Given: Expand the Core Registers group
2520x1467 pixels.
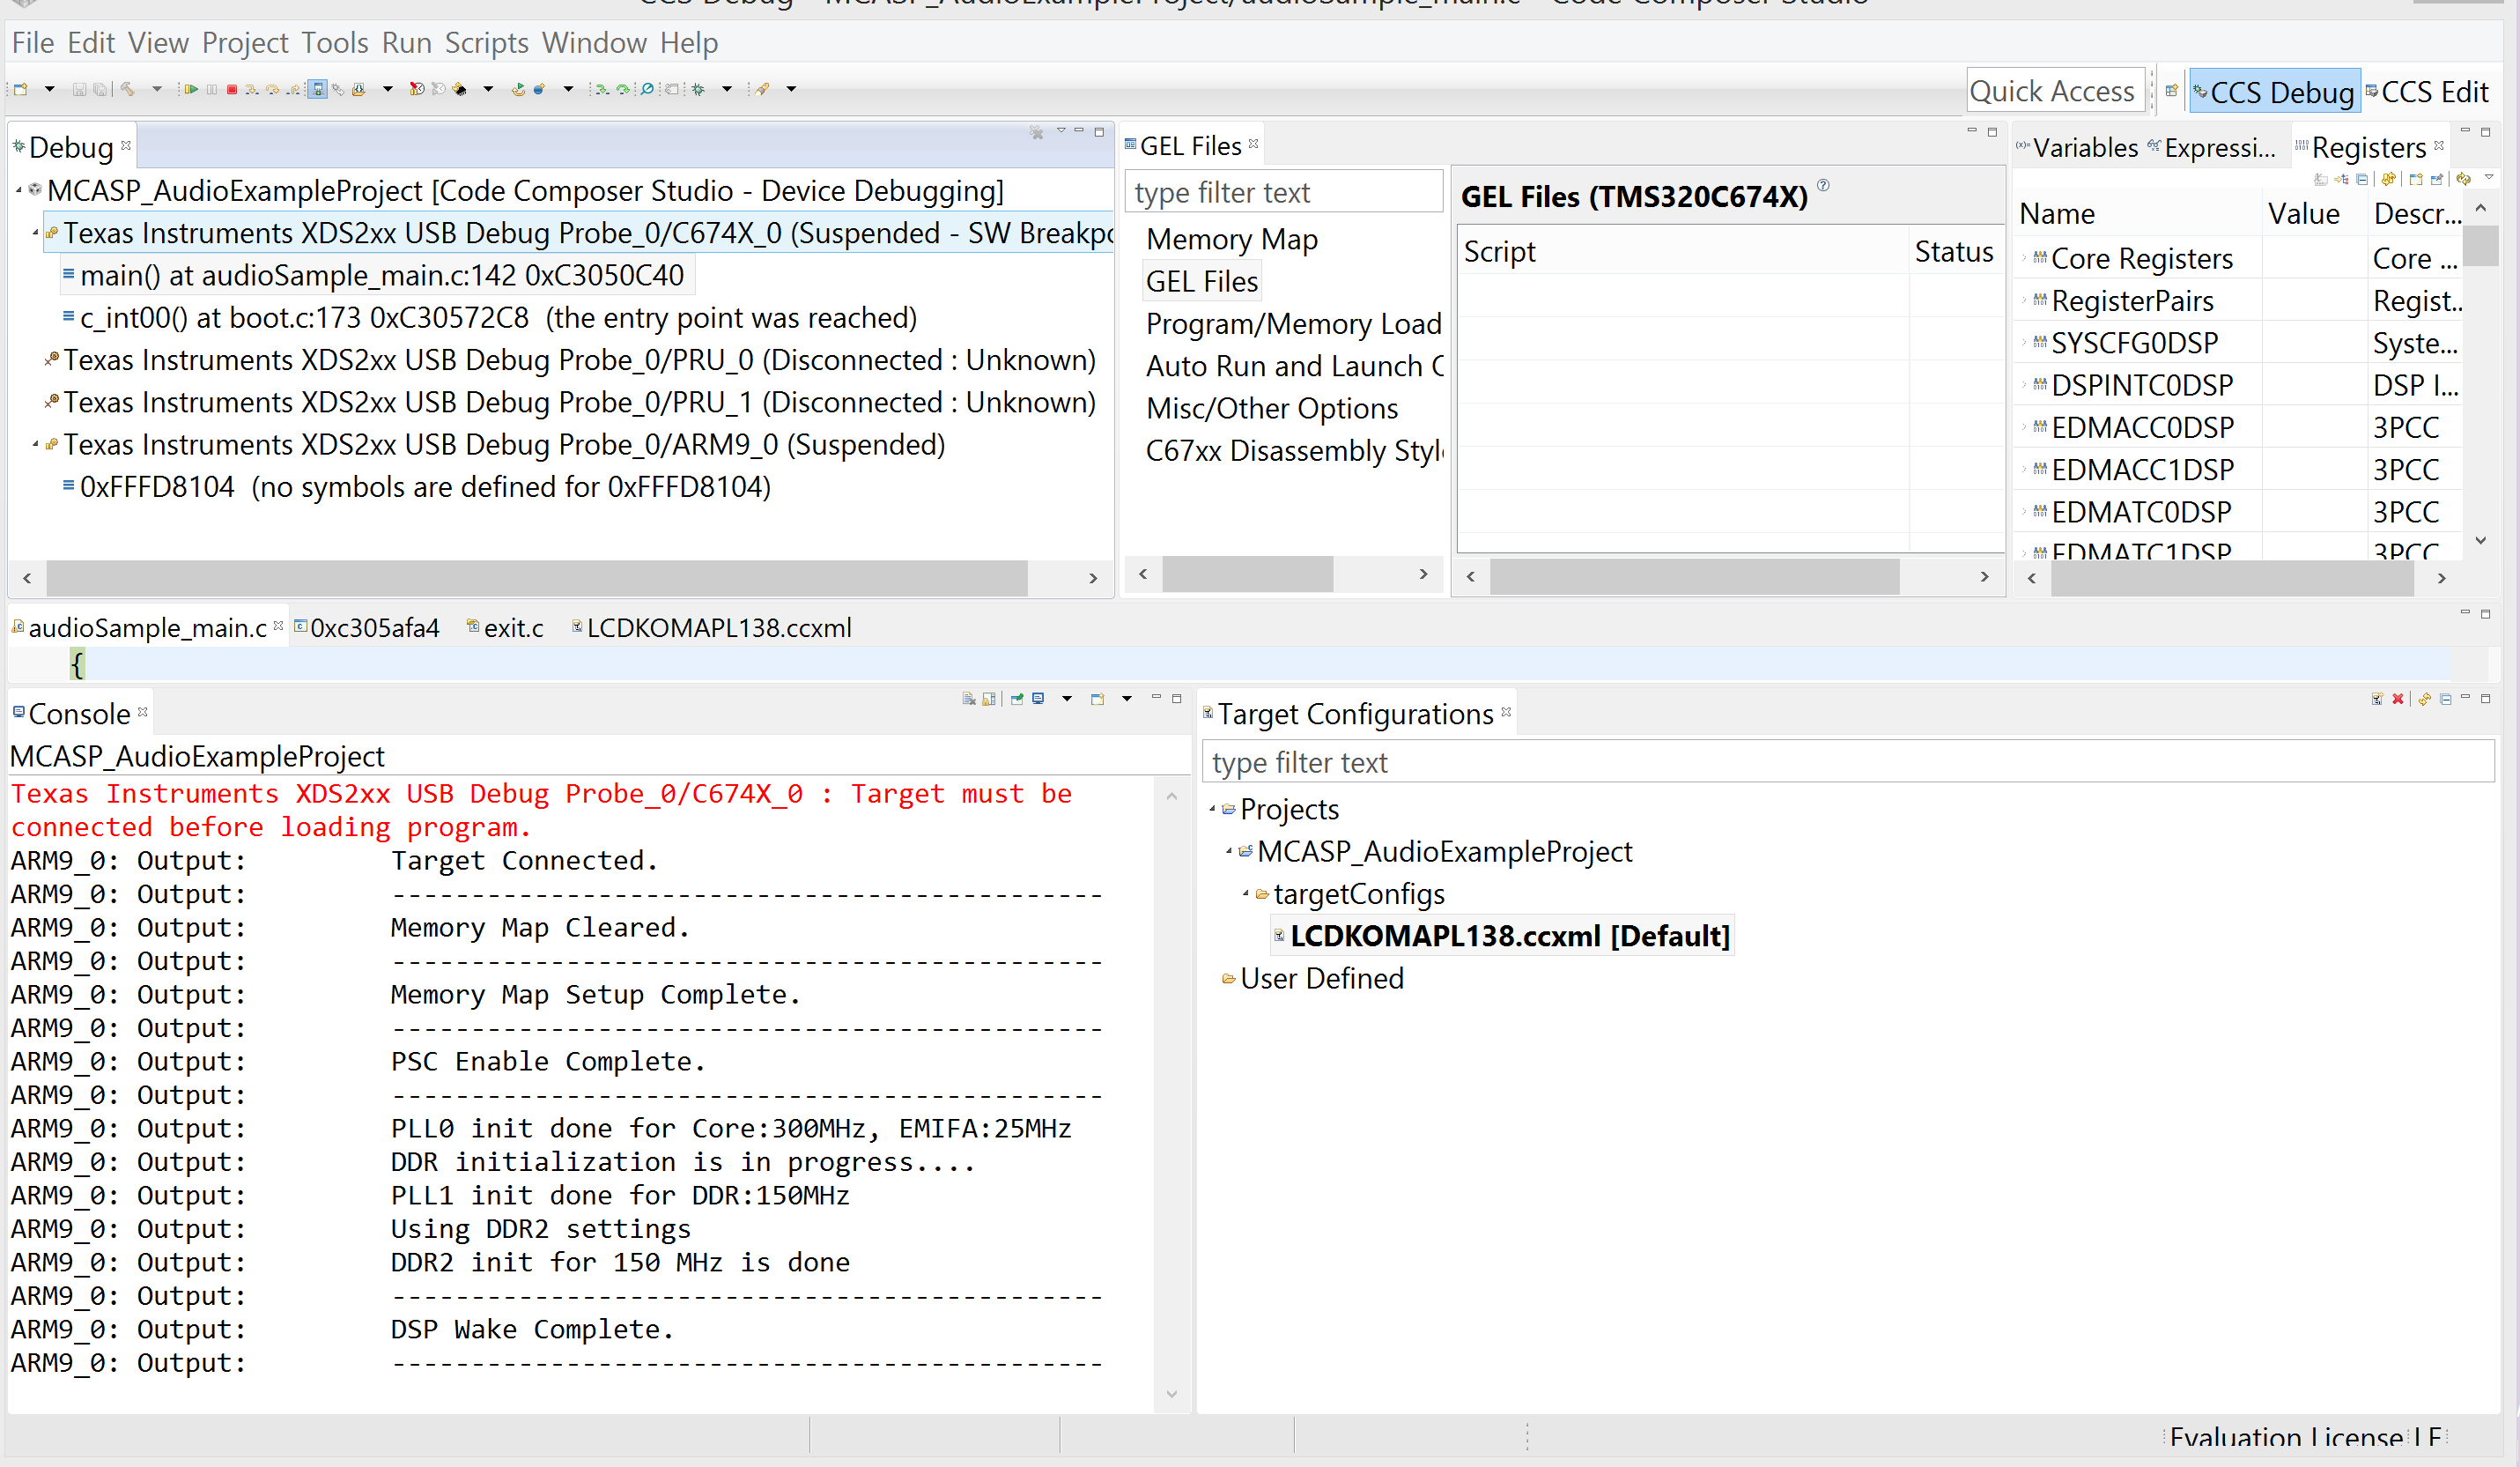Looking at the screenshot, I should coord(2024,259).
